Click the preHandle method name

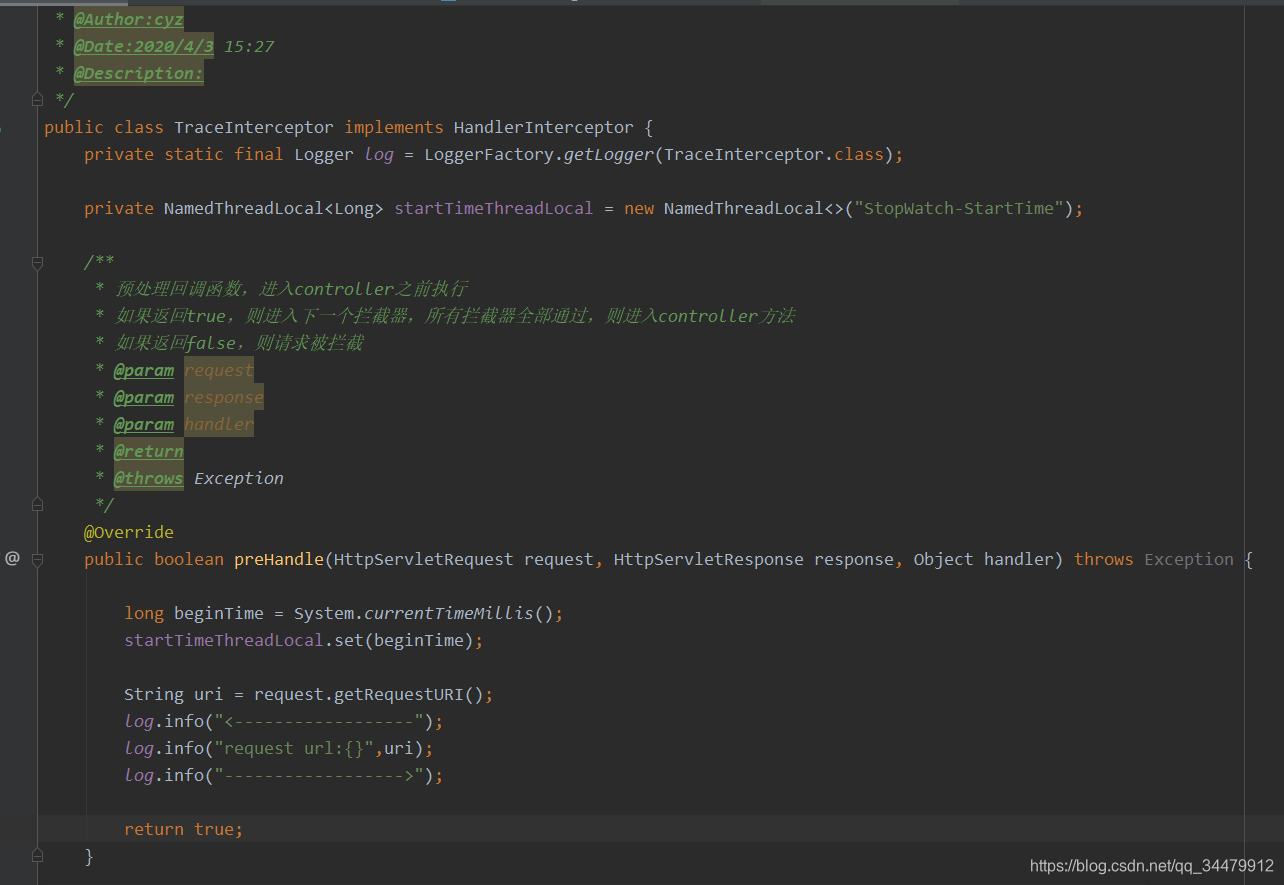279,559
